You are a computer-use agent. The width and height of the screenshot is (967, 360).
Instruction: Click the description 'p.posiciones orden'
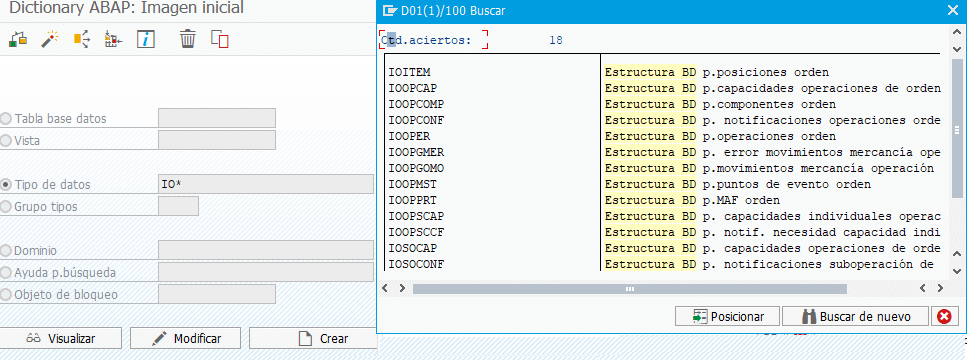765,72
